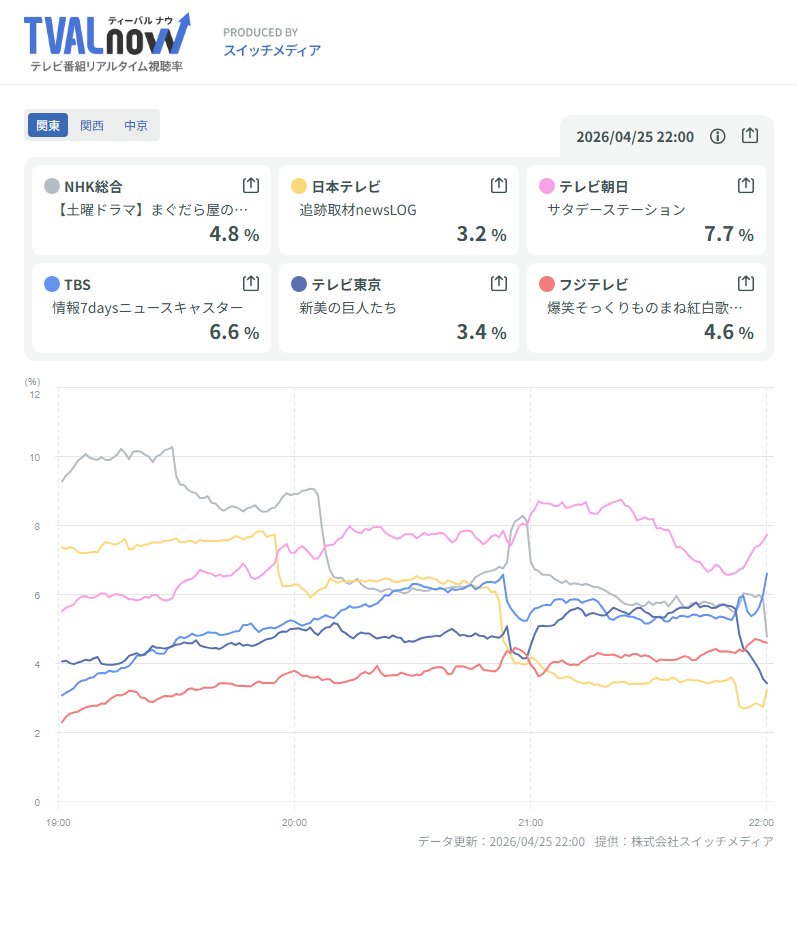
Task: Click the 日本テレビ share icon
Action: pyautogui.click(x=498, y=185)
